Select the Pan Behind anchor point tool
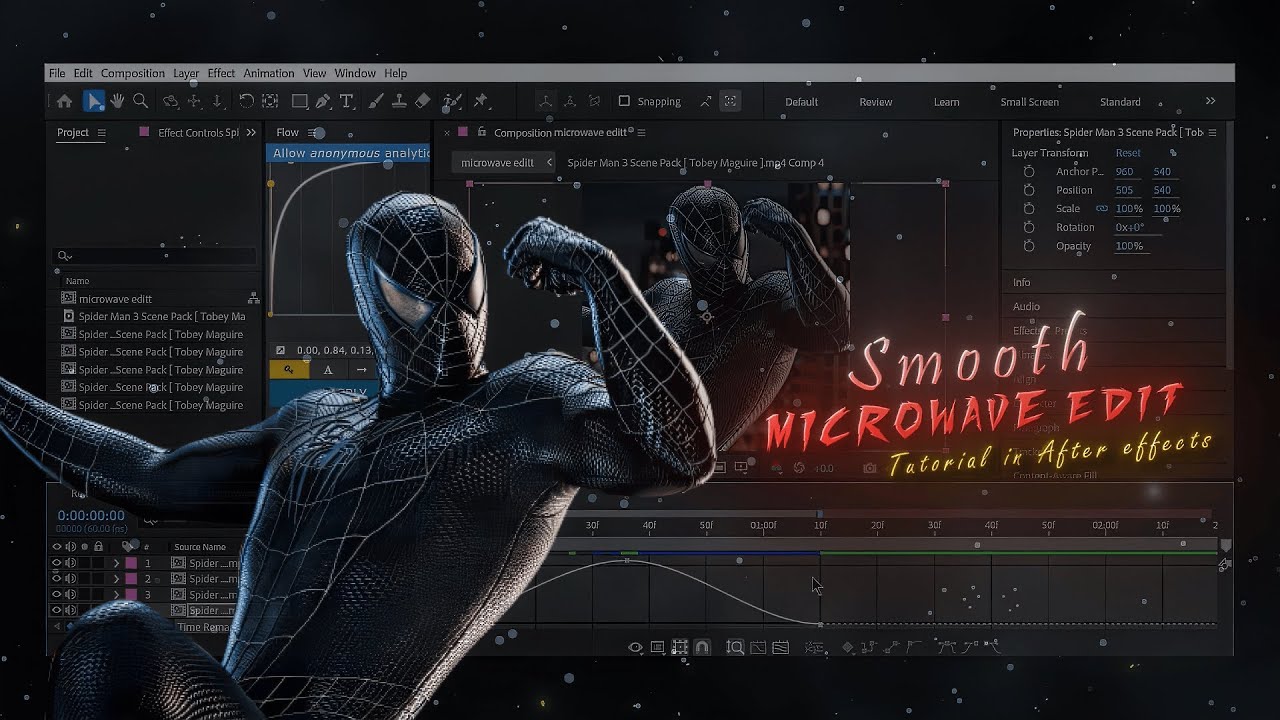Image resolution: width=1280 pixels, height=720 pixels. [270, 101]
